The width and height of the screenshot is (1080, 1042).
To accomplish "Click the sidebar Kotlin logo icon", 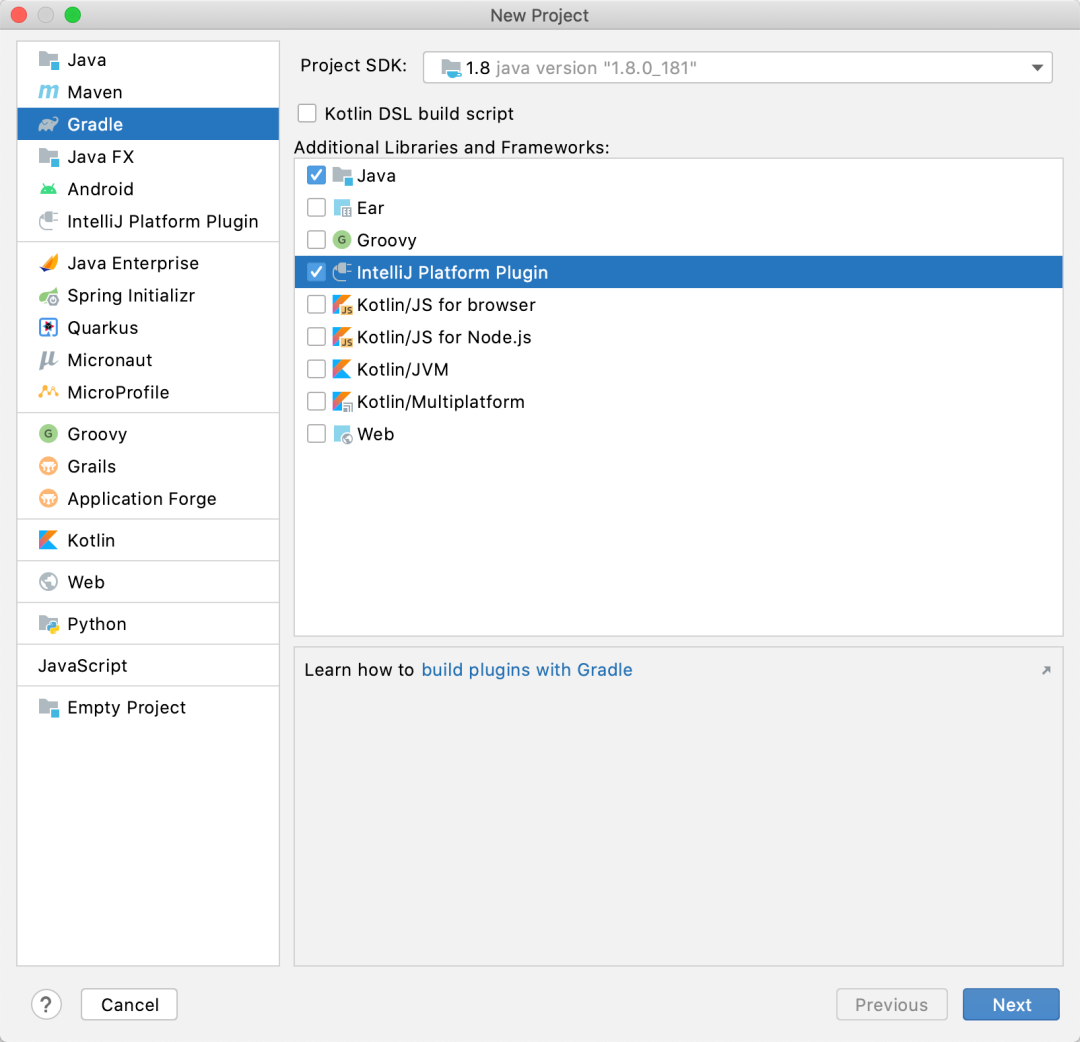I will 48,540.
